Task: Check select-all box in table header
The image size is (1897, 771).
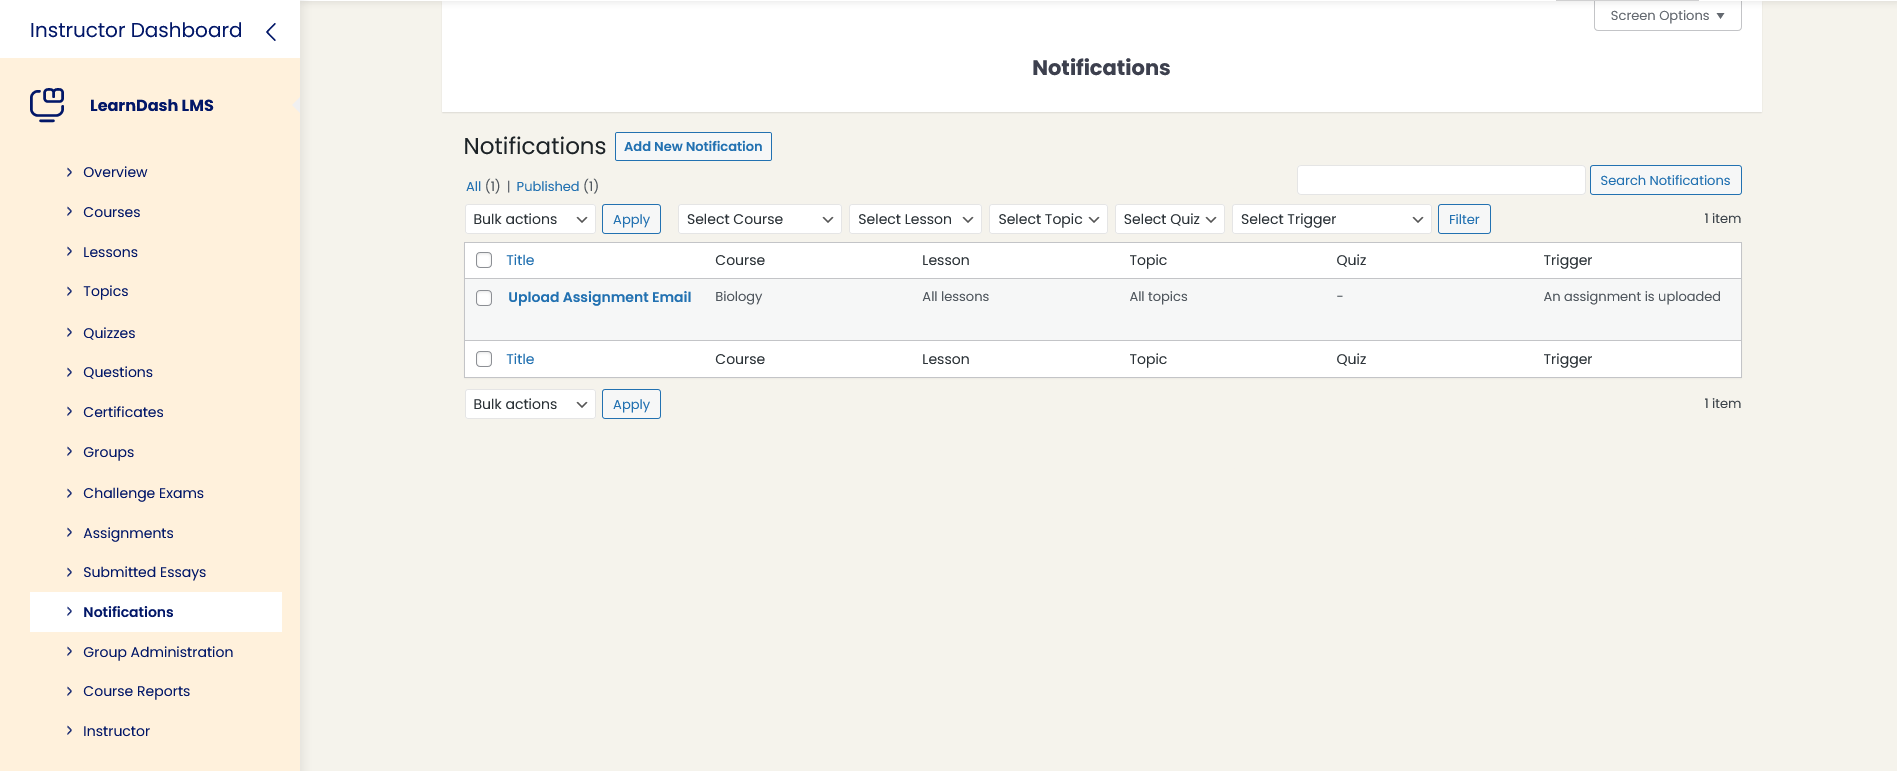Action: 484,260
